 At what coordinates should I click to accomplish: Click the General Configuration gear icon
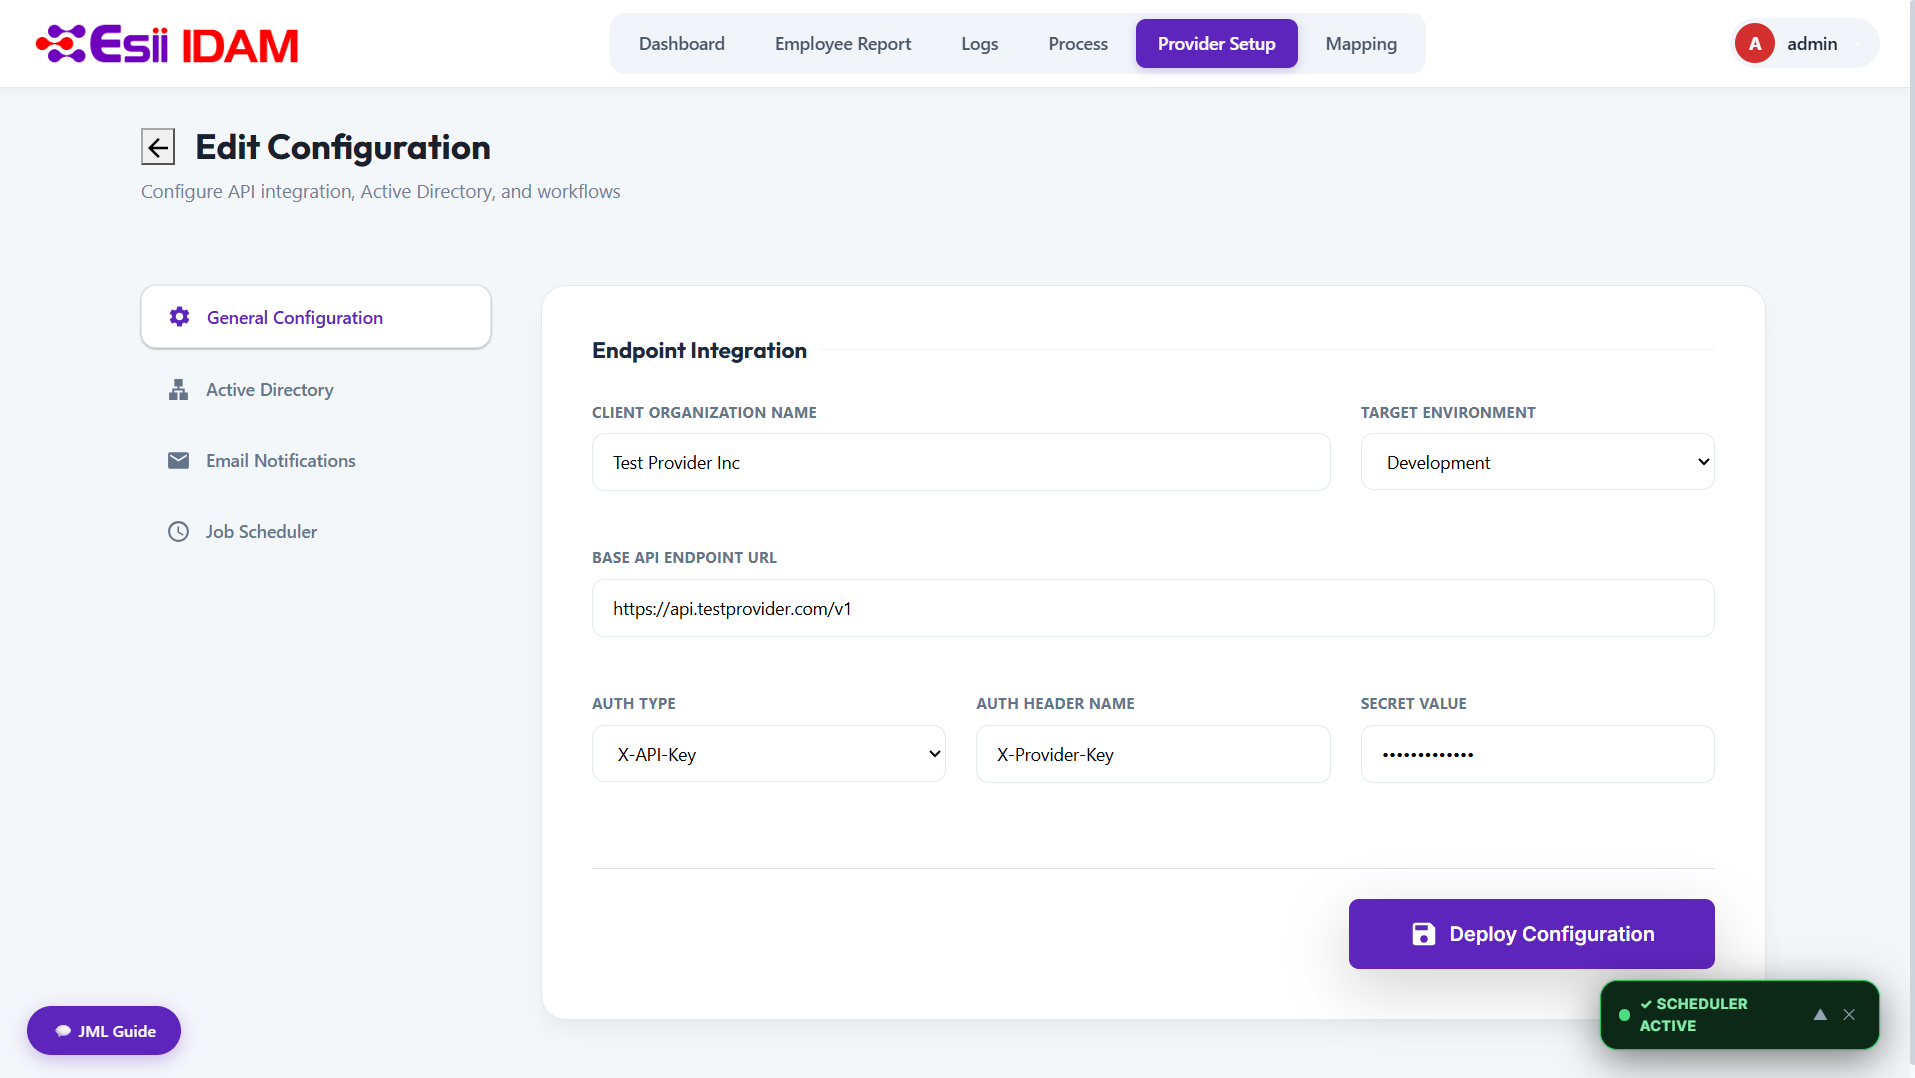point(180,317)
